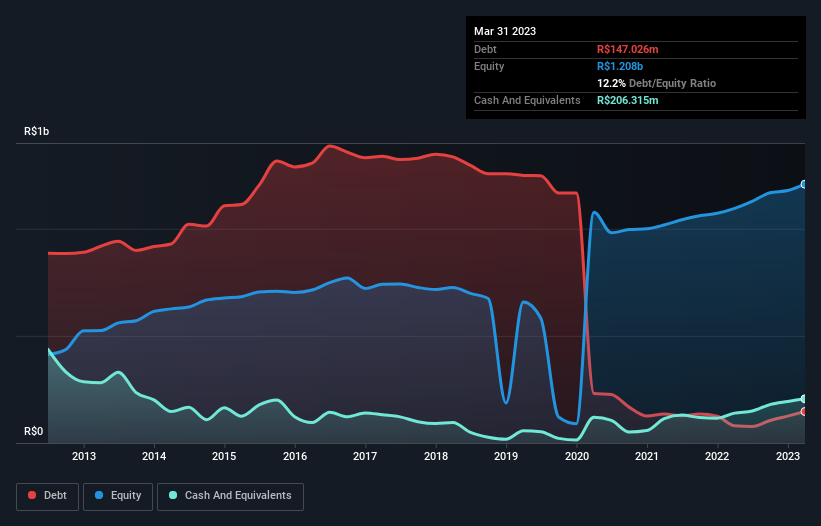Image resolution: width=821 pixels, height=526 pixels.
Task: Select the blue Equity endpoint marker
Action: click(804, 184)
